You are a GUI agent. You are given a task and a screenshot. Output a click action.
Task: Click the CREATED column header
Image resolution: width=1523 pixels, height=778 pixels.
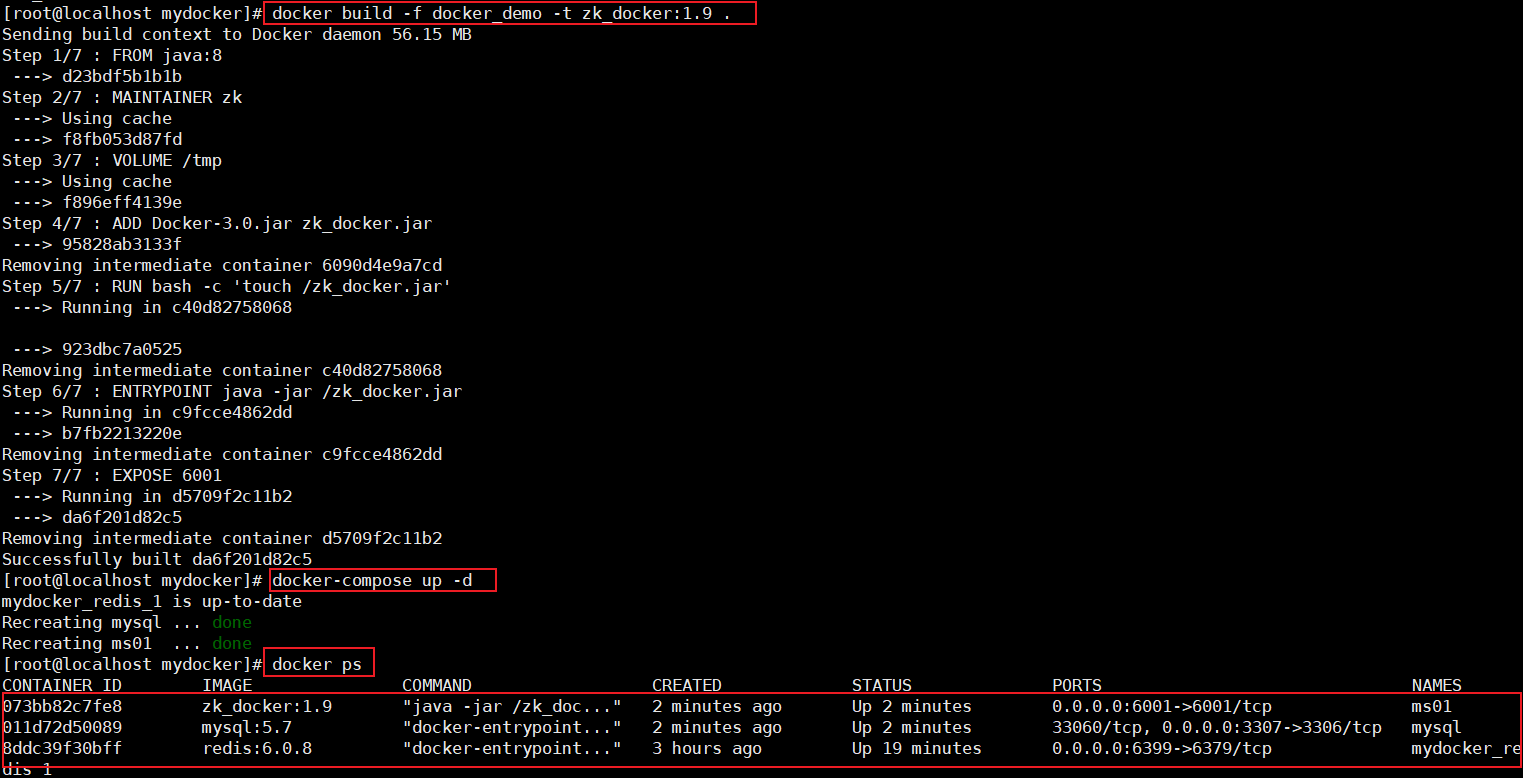pyautogui.click(x=687, y=686)
